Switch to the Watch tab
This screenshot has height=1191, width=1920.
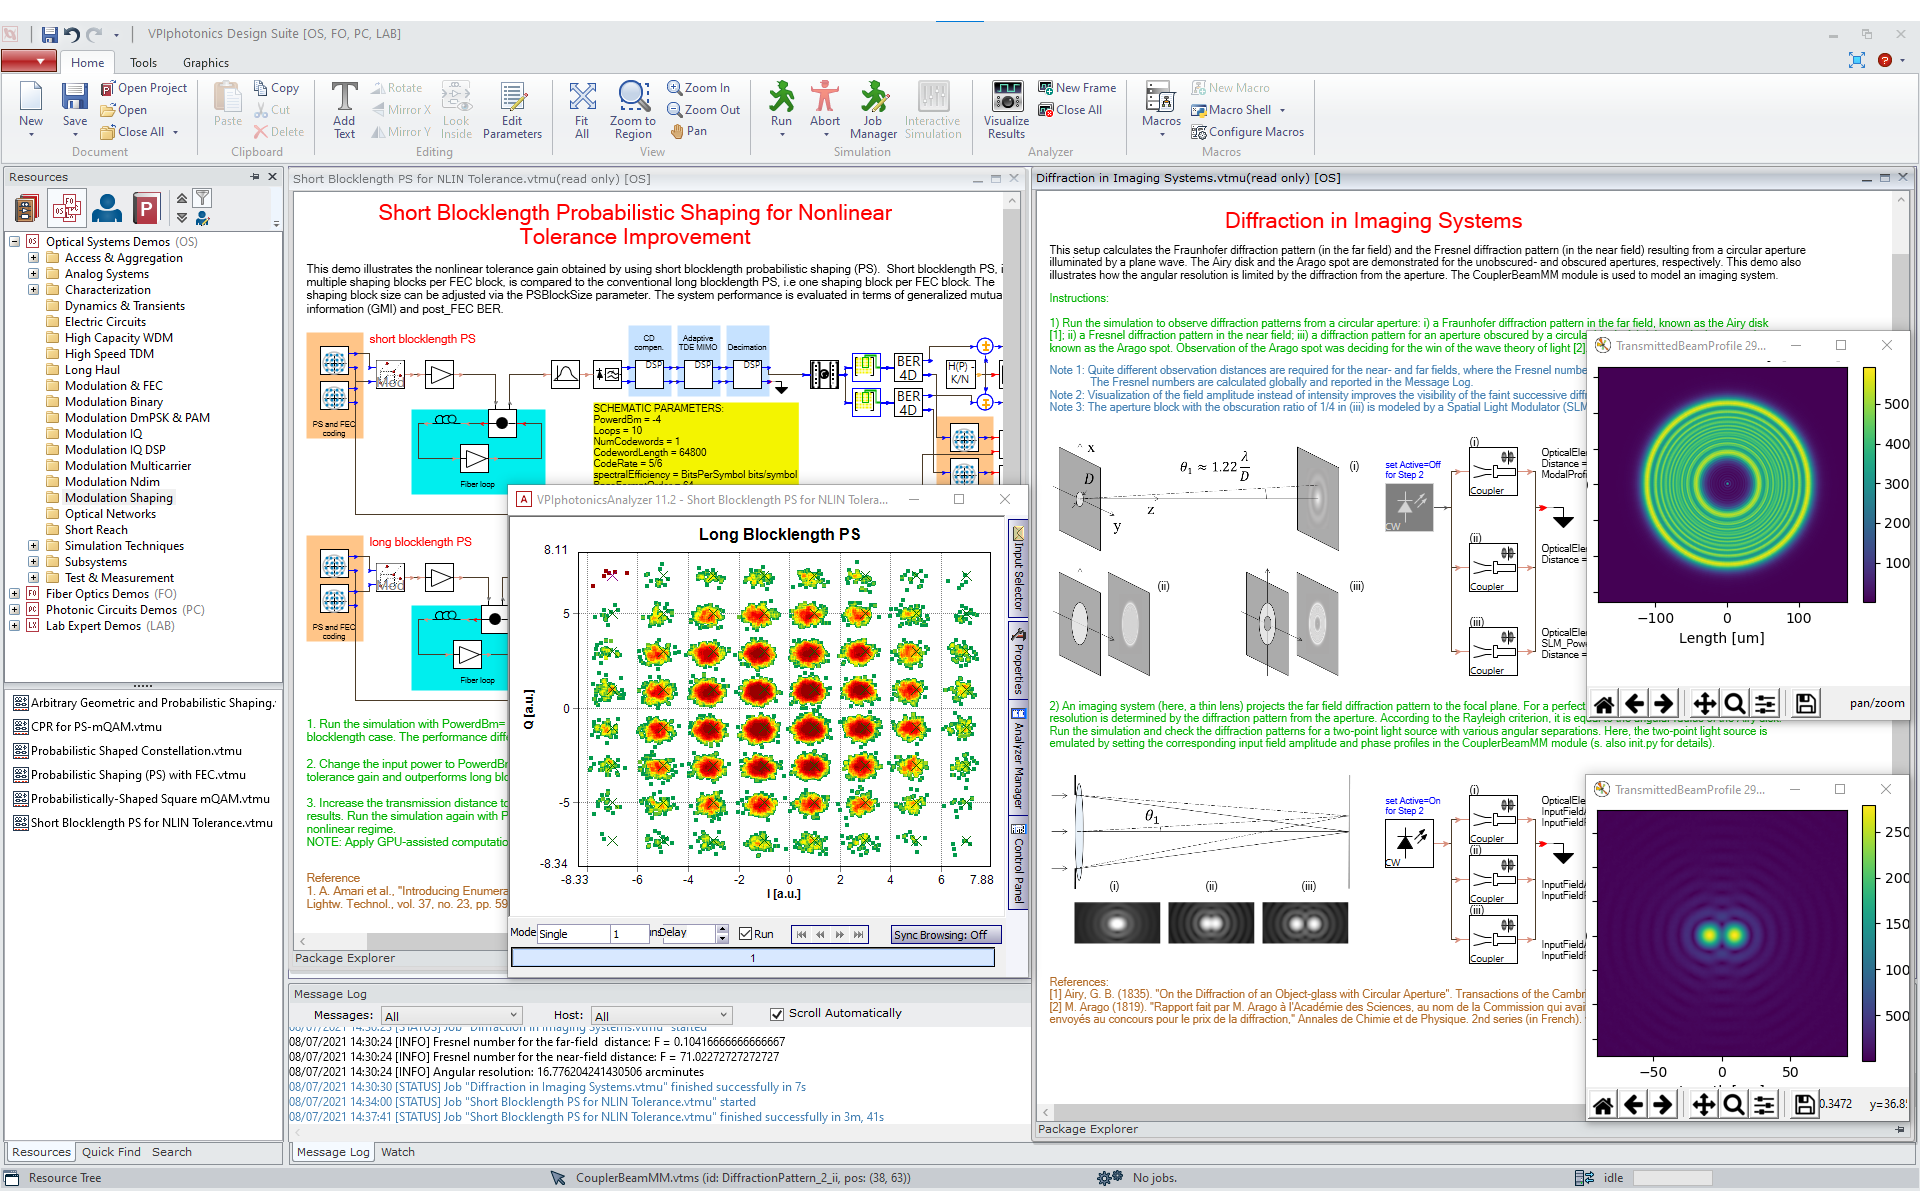[397, 1152]
